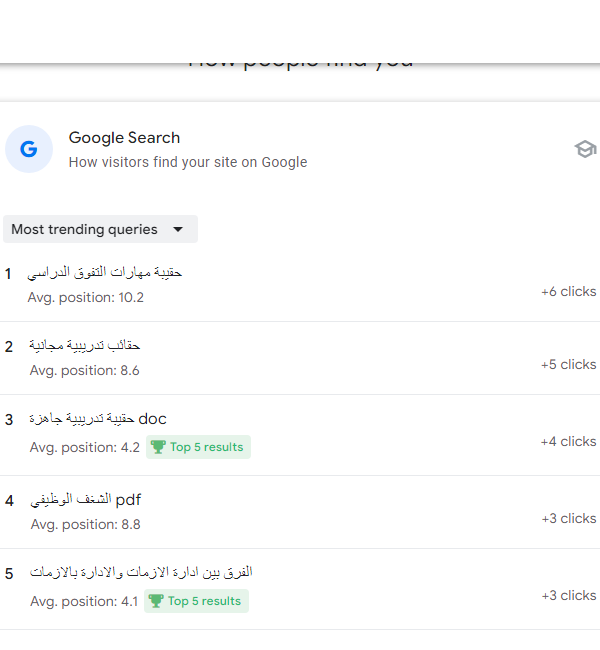Image resolution: width=600 pixels, height=650 pixels.
Task: Click the How visitors find your site subtitle
Action: click(x=188, y=162)
